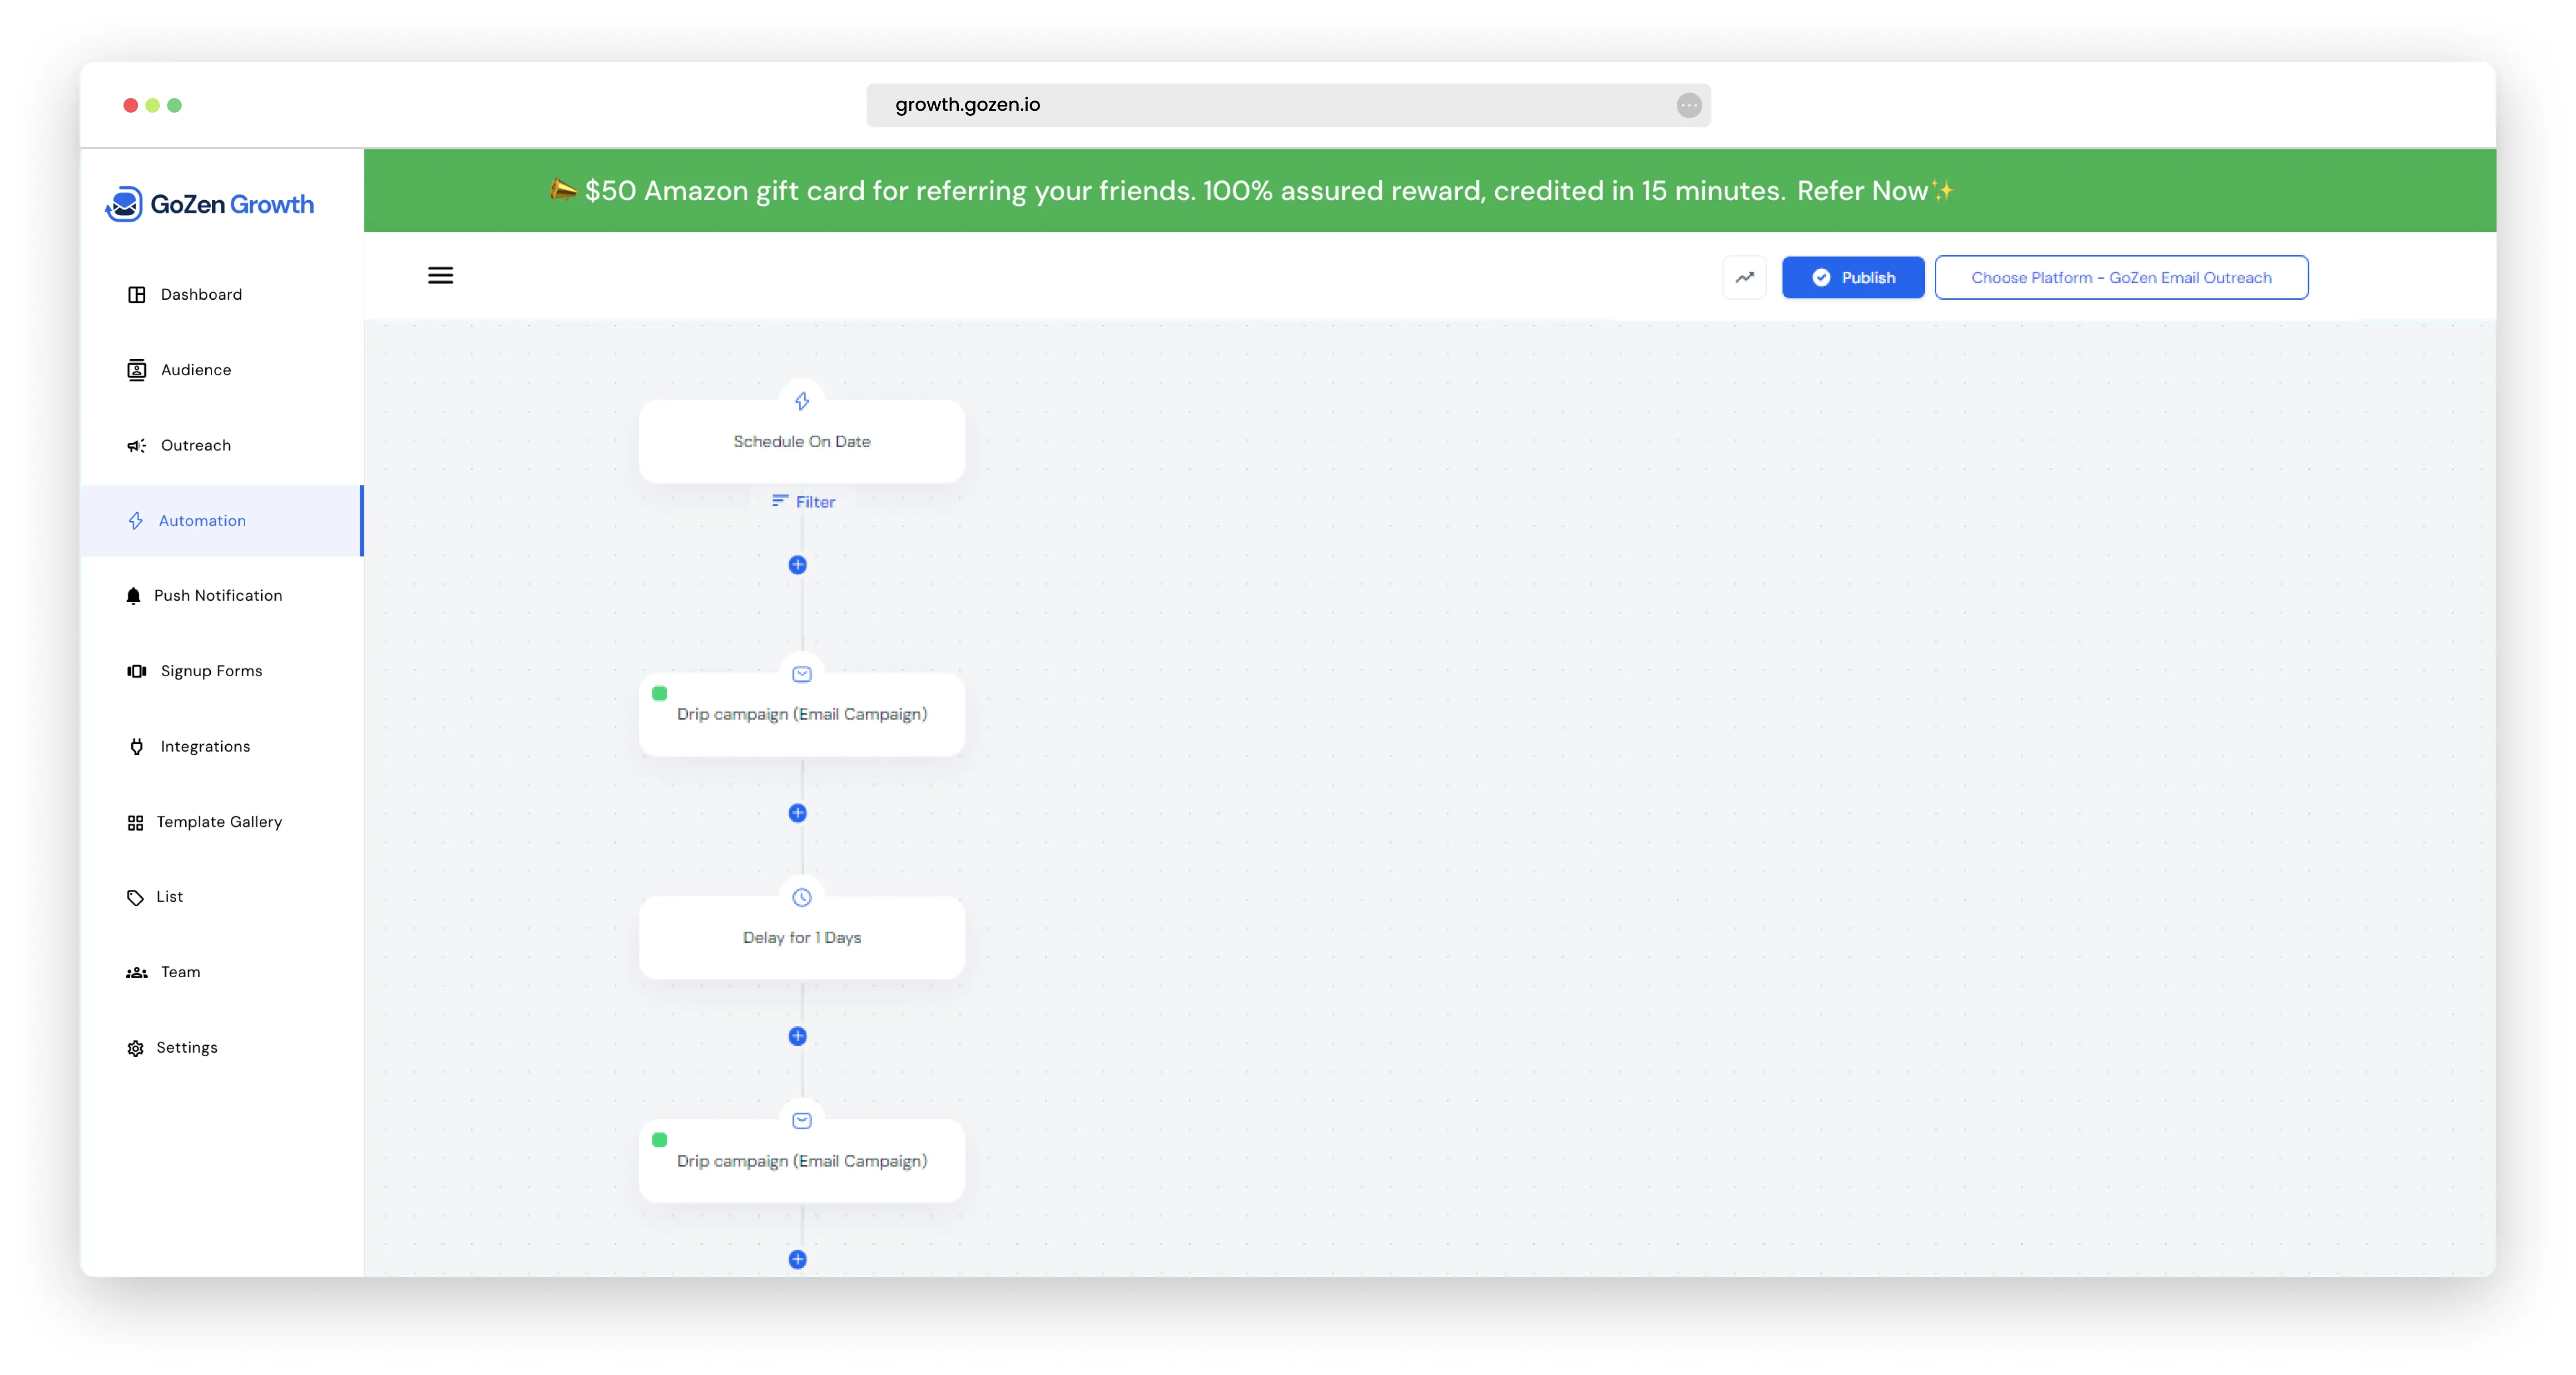
Task: Click envelope icon on first Drip campaign
Action: [801, 673]
